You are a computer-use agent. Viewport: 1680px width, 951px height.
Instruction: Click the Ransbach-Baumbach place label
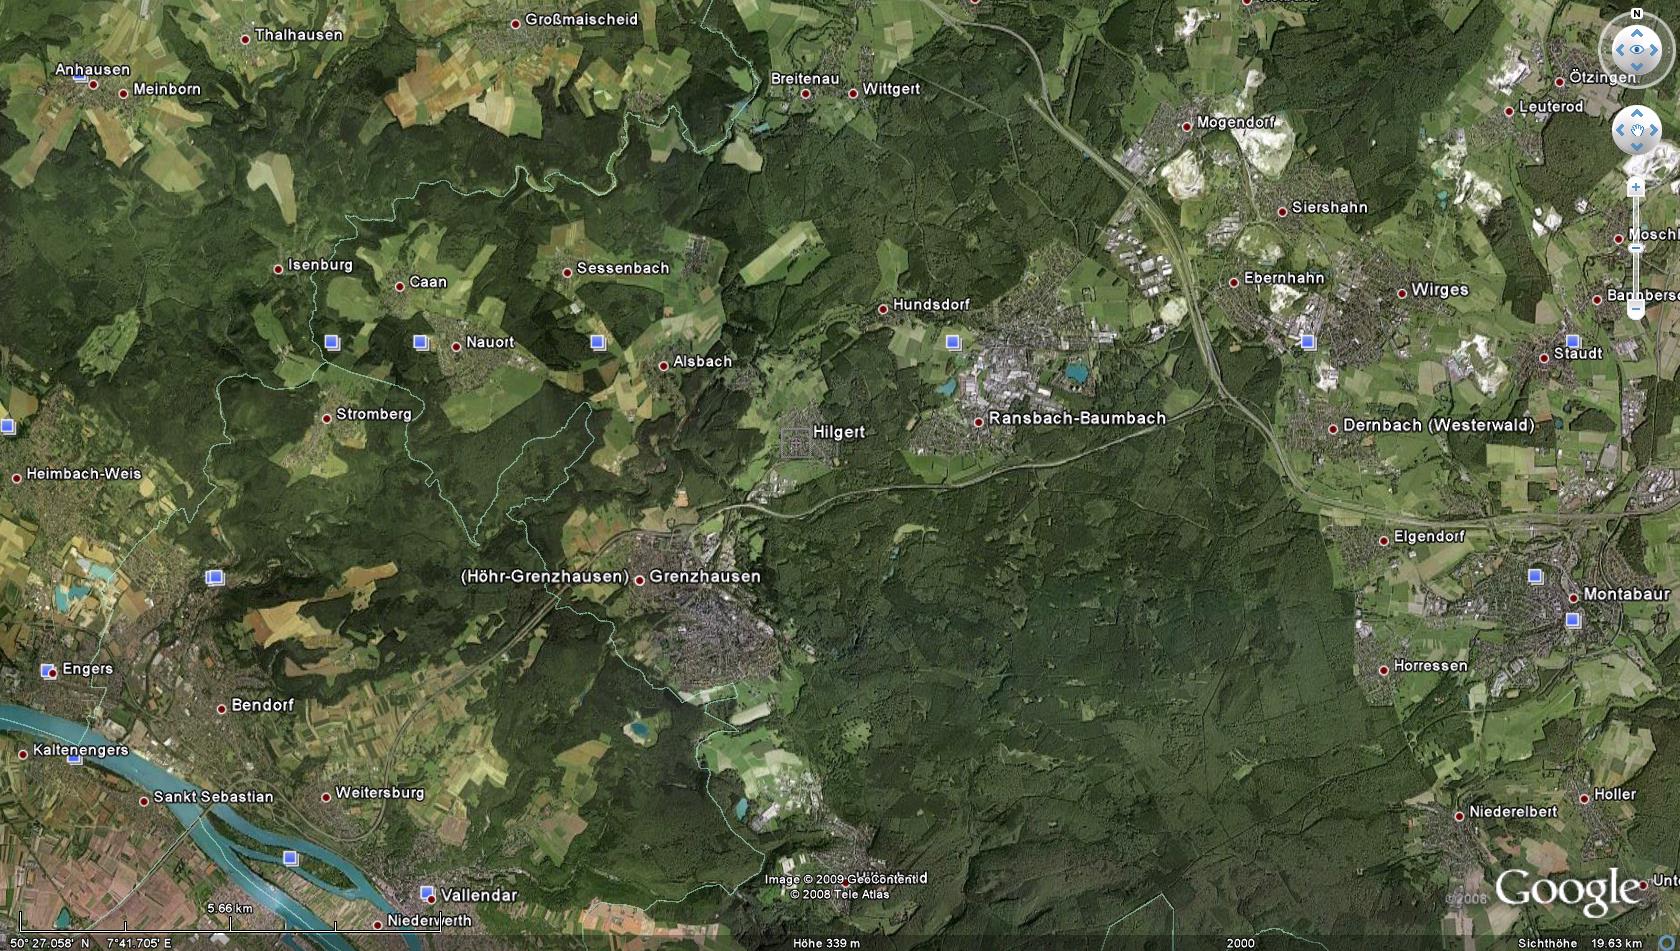coord(1076,418)
